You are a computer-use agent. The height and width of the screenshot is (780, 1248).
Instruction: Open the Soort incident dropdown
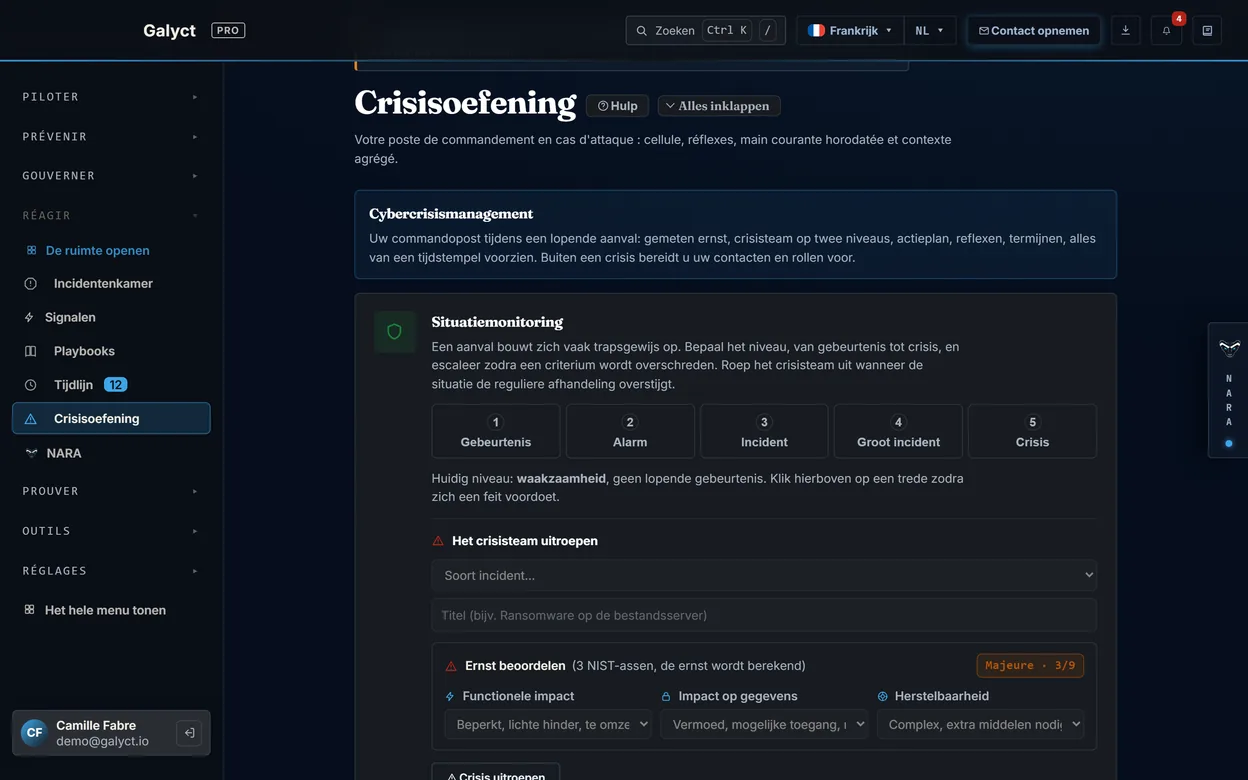click(x=764, y=575)
